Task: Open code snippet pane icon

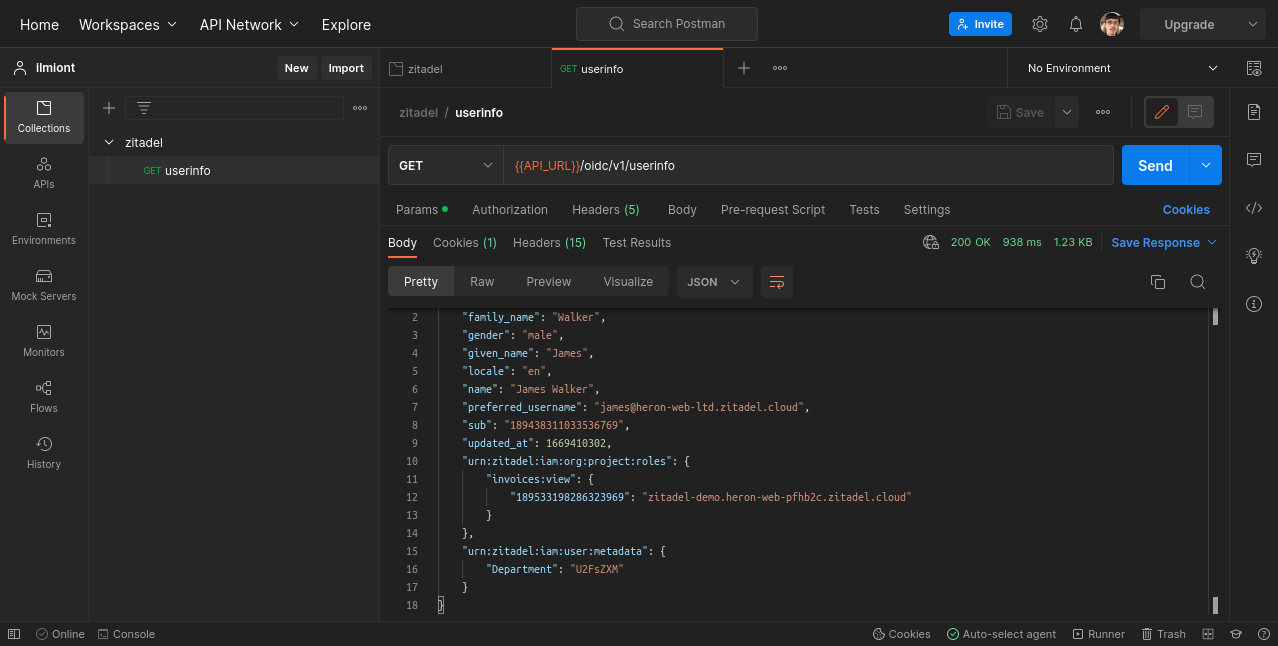Action: tap(1254, 208)
